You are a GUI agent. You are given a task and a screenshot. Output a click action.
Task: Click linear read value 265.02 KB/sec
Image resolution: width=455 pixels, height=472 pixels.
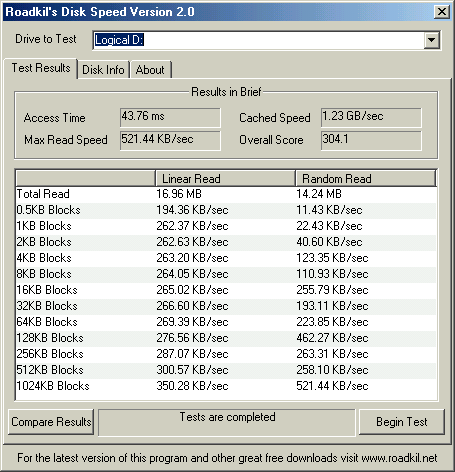(x=192, y=290)
